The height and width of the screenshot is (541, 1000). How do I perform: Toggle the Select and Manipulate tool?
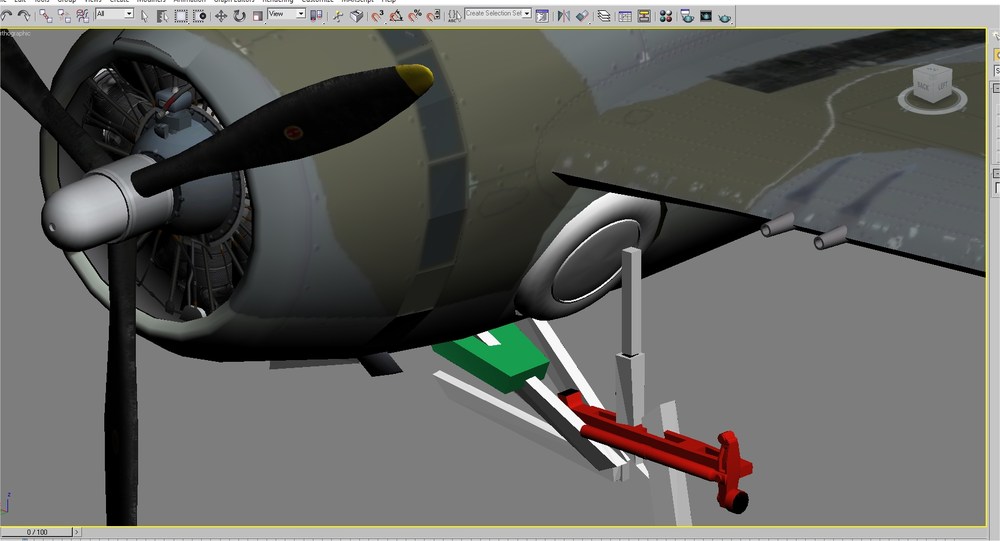coord(338,16)
